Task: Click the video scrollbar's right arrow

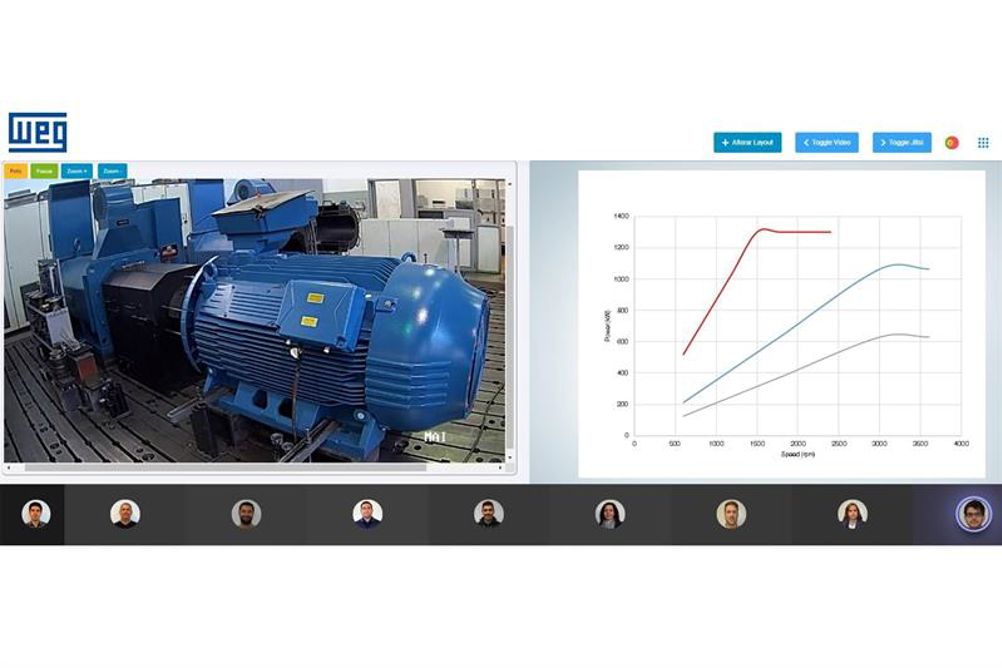Action: coord(500,468)
